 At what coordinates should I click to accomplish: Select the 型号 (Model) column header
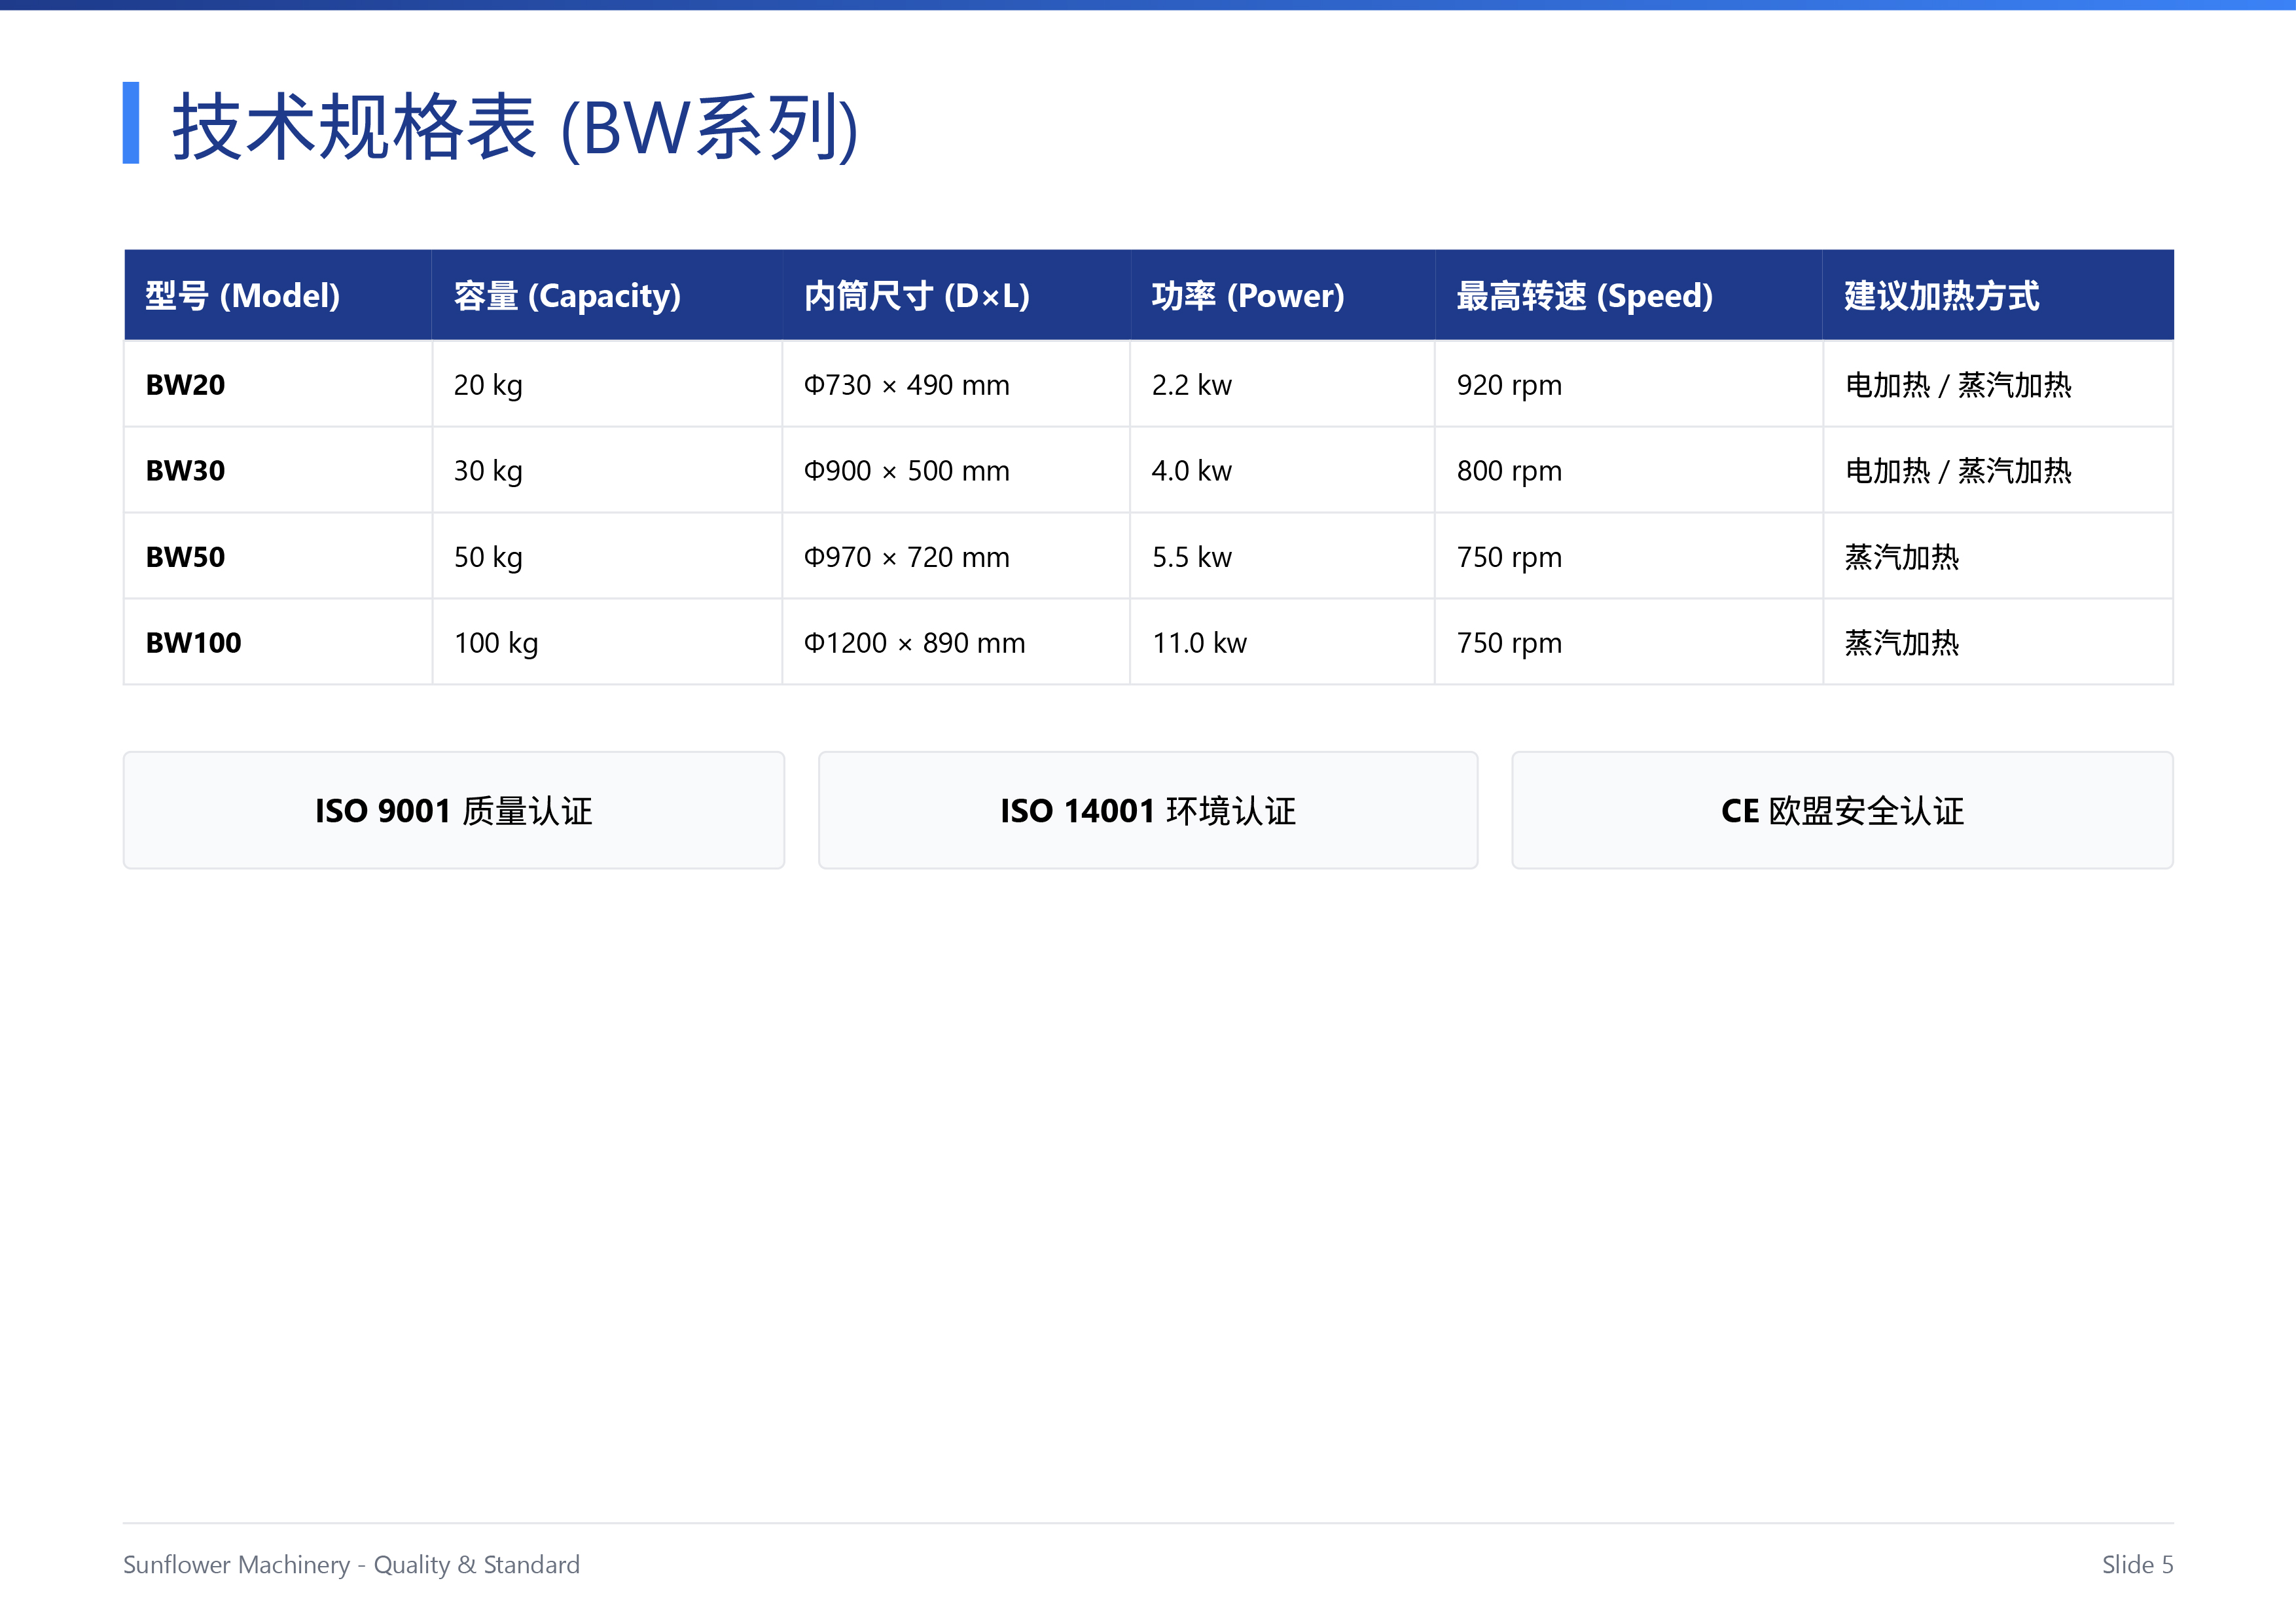(278, 295)
